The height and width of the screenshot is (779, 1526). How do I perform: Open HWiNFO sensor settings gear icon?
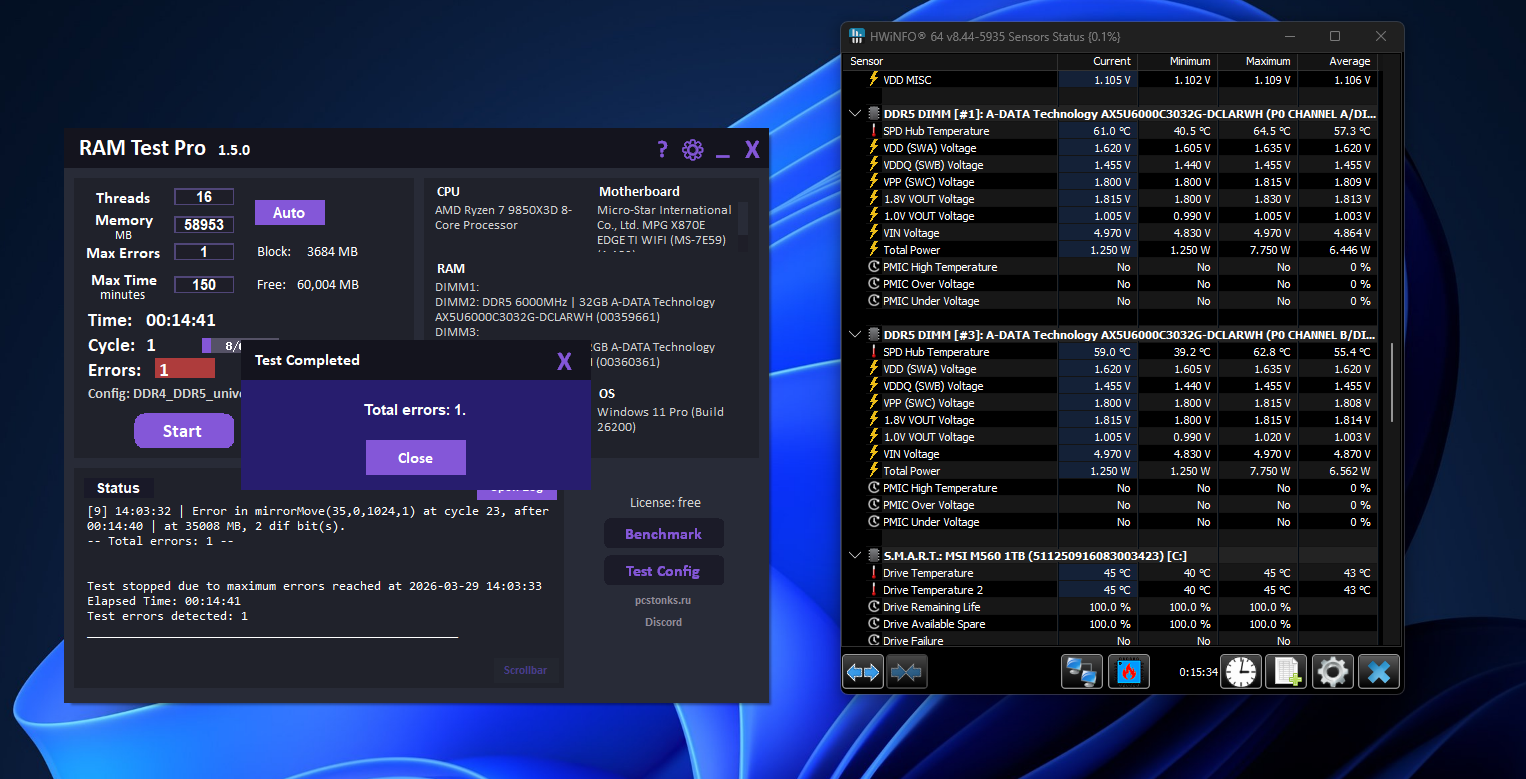pyautogui.click(x=1332, y=672)
